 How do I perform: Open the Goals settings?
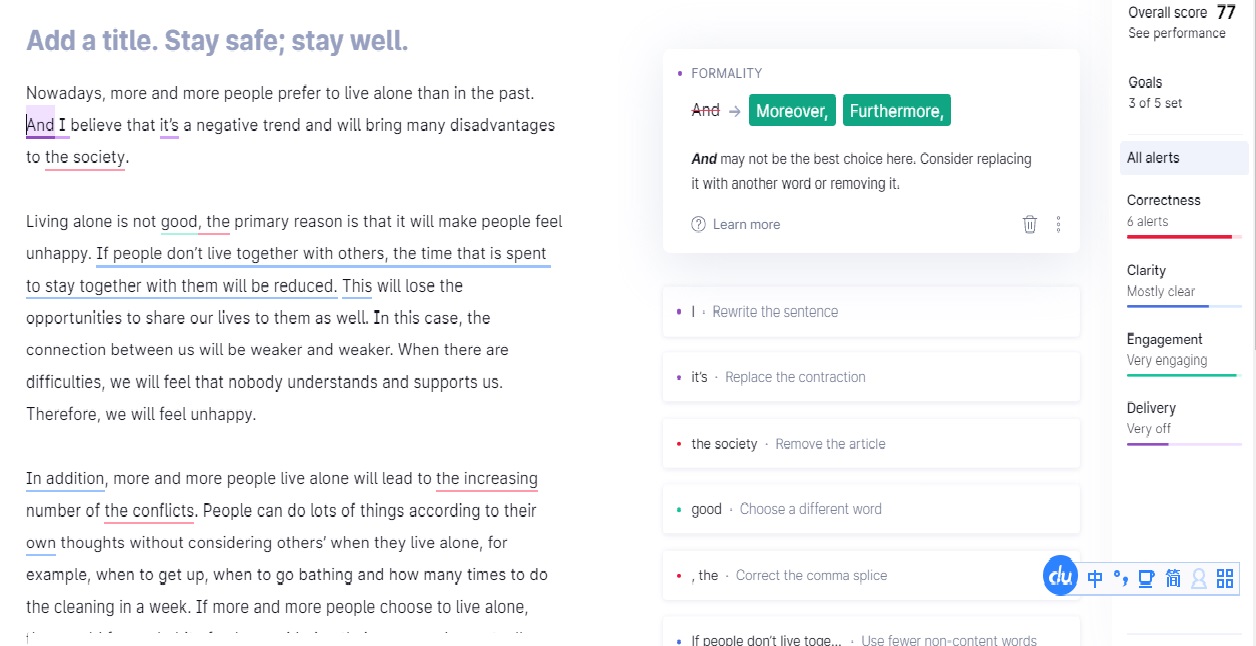pyautogui.click(x=1156, y=92)
